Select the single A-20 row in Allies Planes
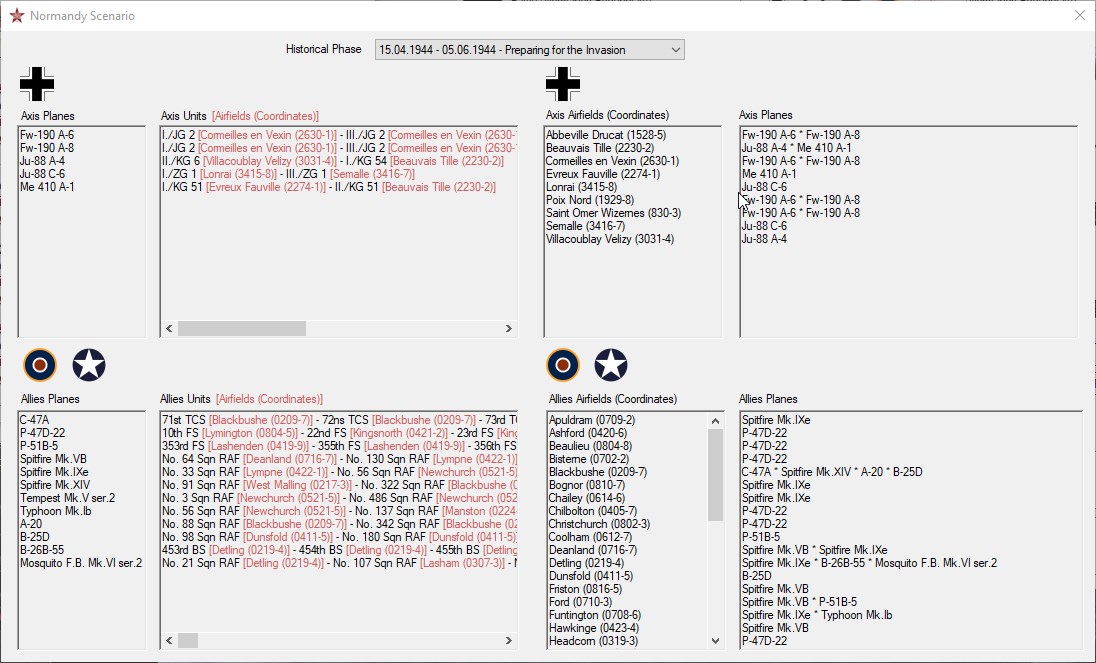Image resolution: width=1096 pixels, height=663 pixels. tap(82, 524)
